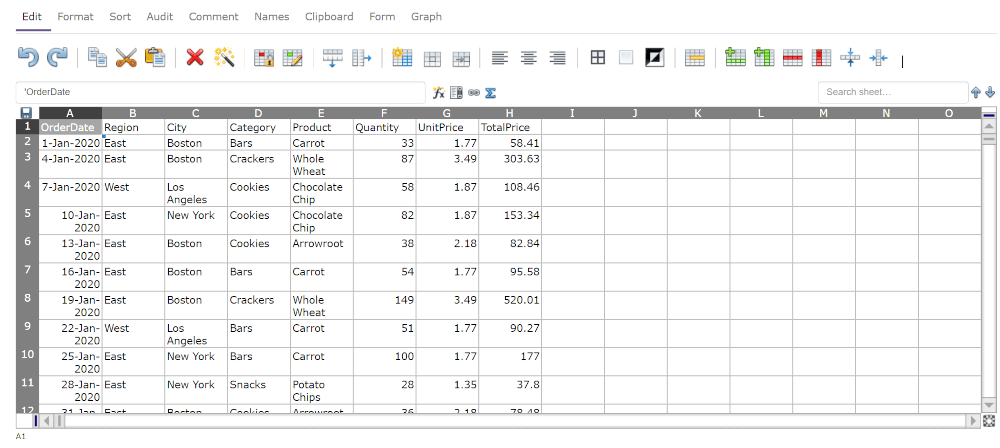Image resolution: width=1000 pixels, height=448 pixels.
Task: Click the Fill Down arrow icon
Action: point(333,58)
